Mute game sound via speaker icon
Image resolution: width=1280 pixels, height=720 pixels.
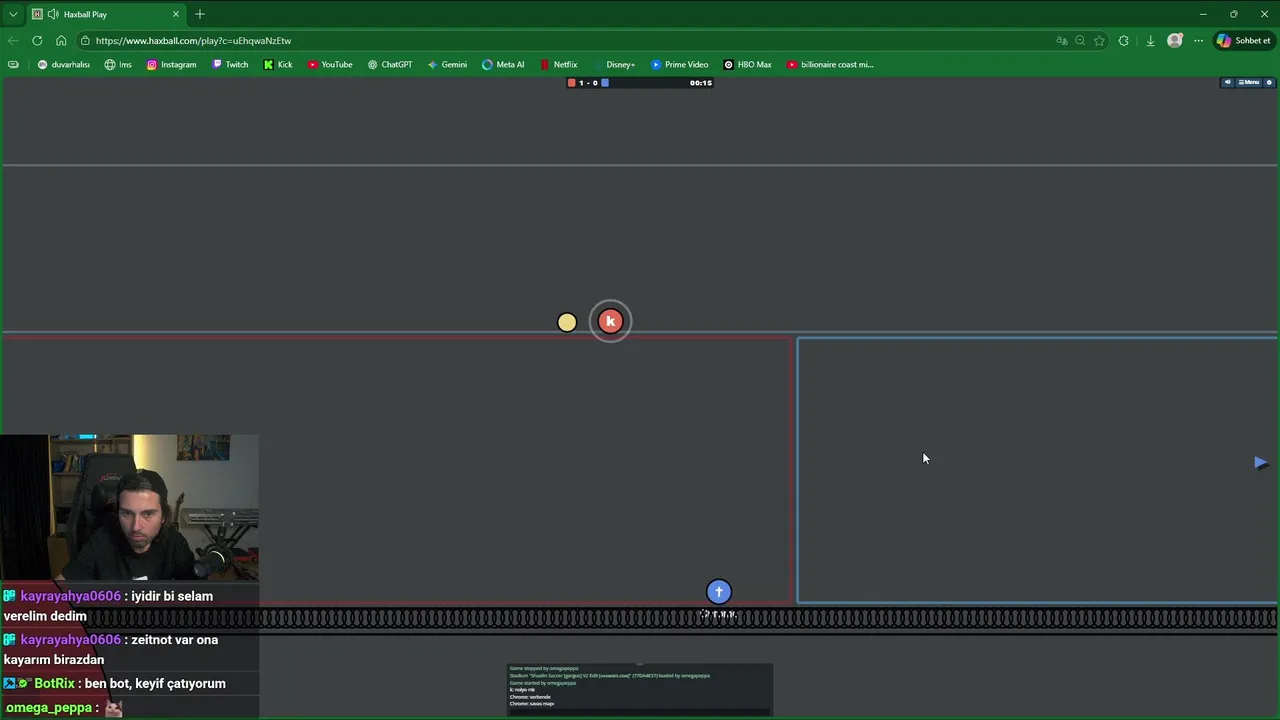[x=1228, y=83]
